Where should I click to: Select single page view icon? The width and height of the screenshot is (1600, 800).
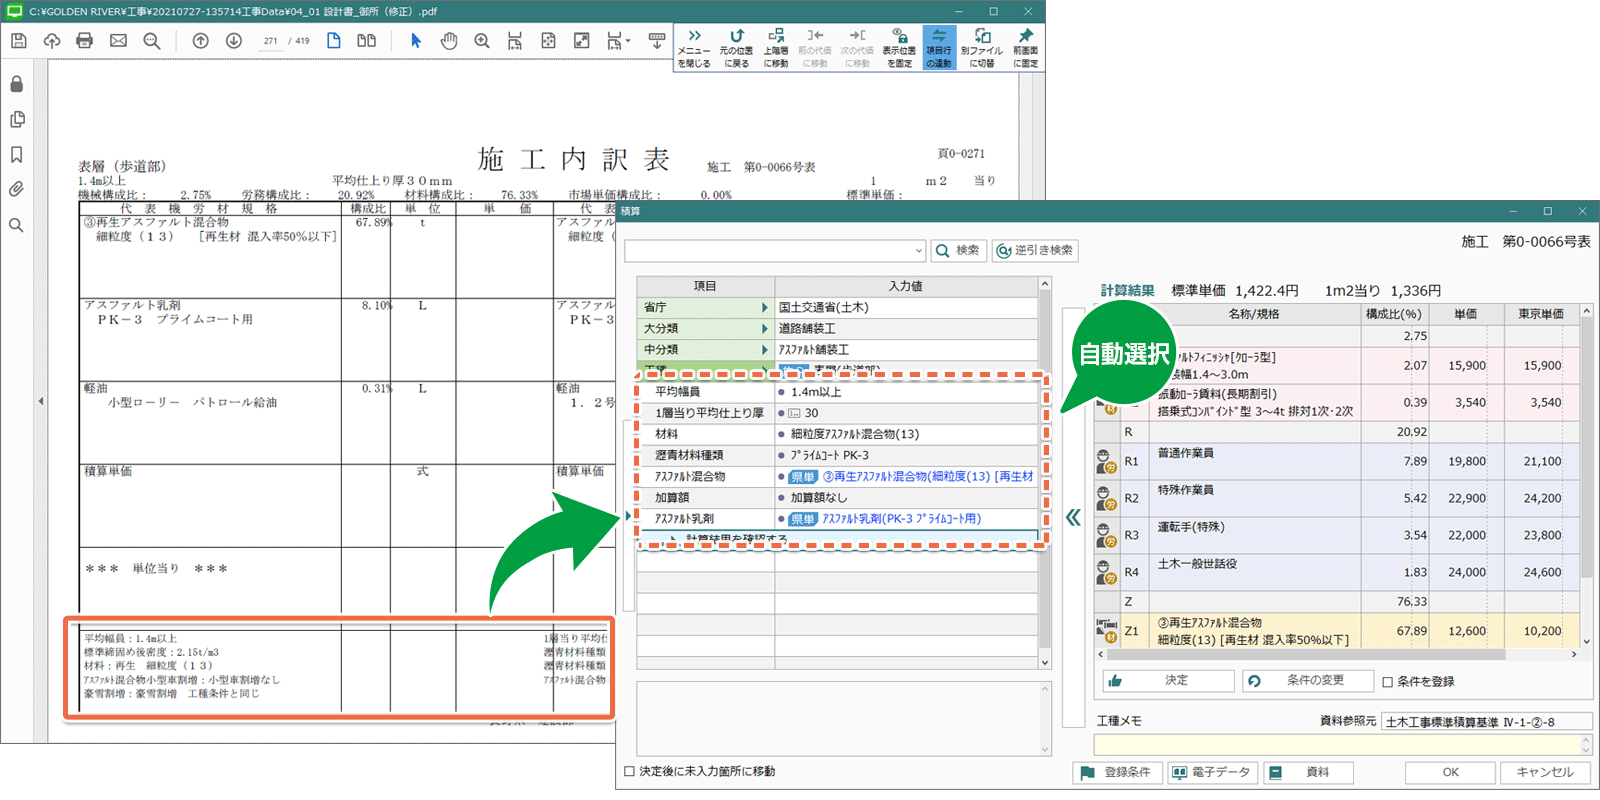(x=334, y=41)
